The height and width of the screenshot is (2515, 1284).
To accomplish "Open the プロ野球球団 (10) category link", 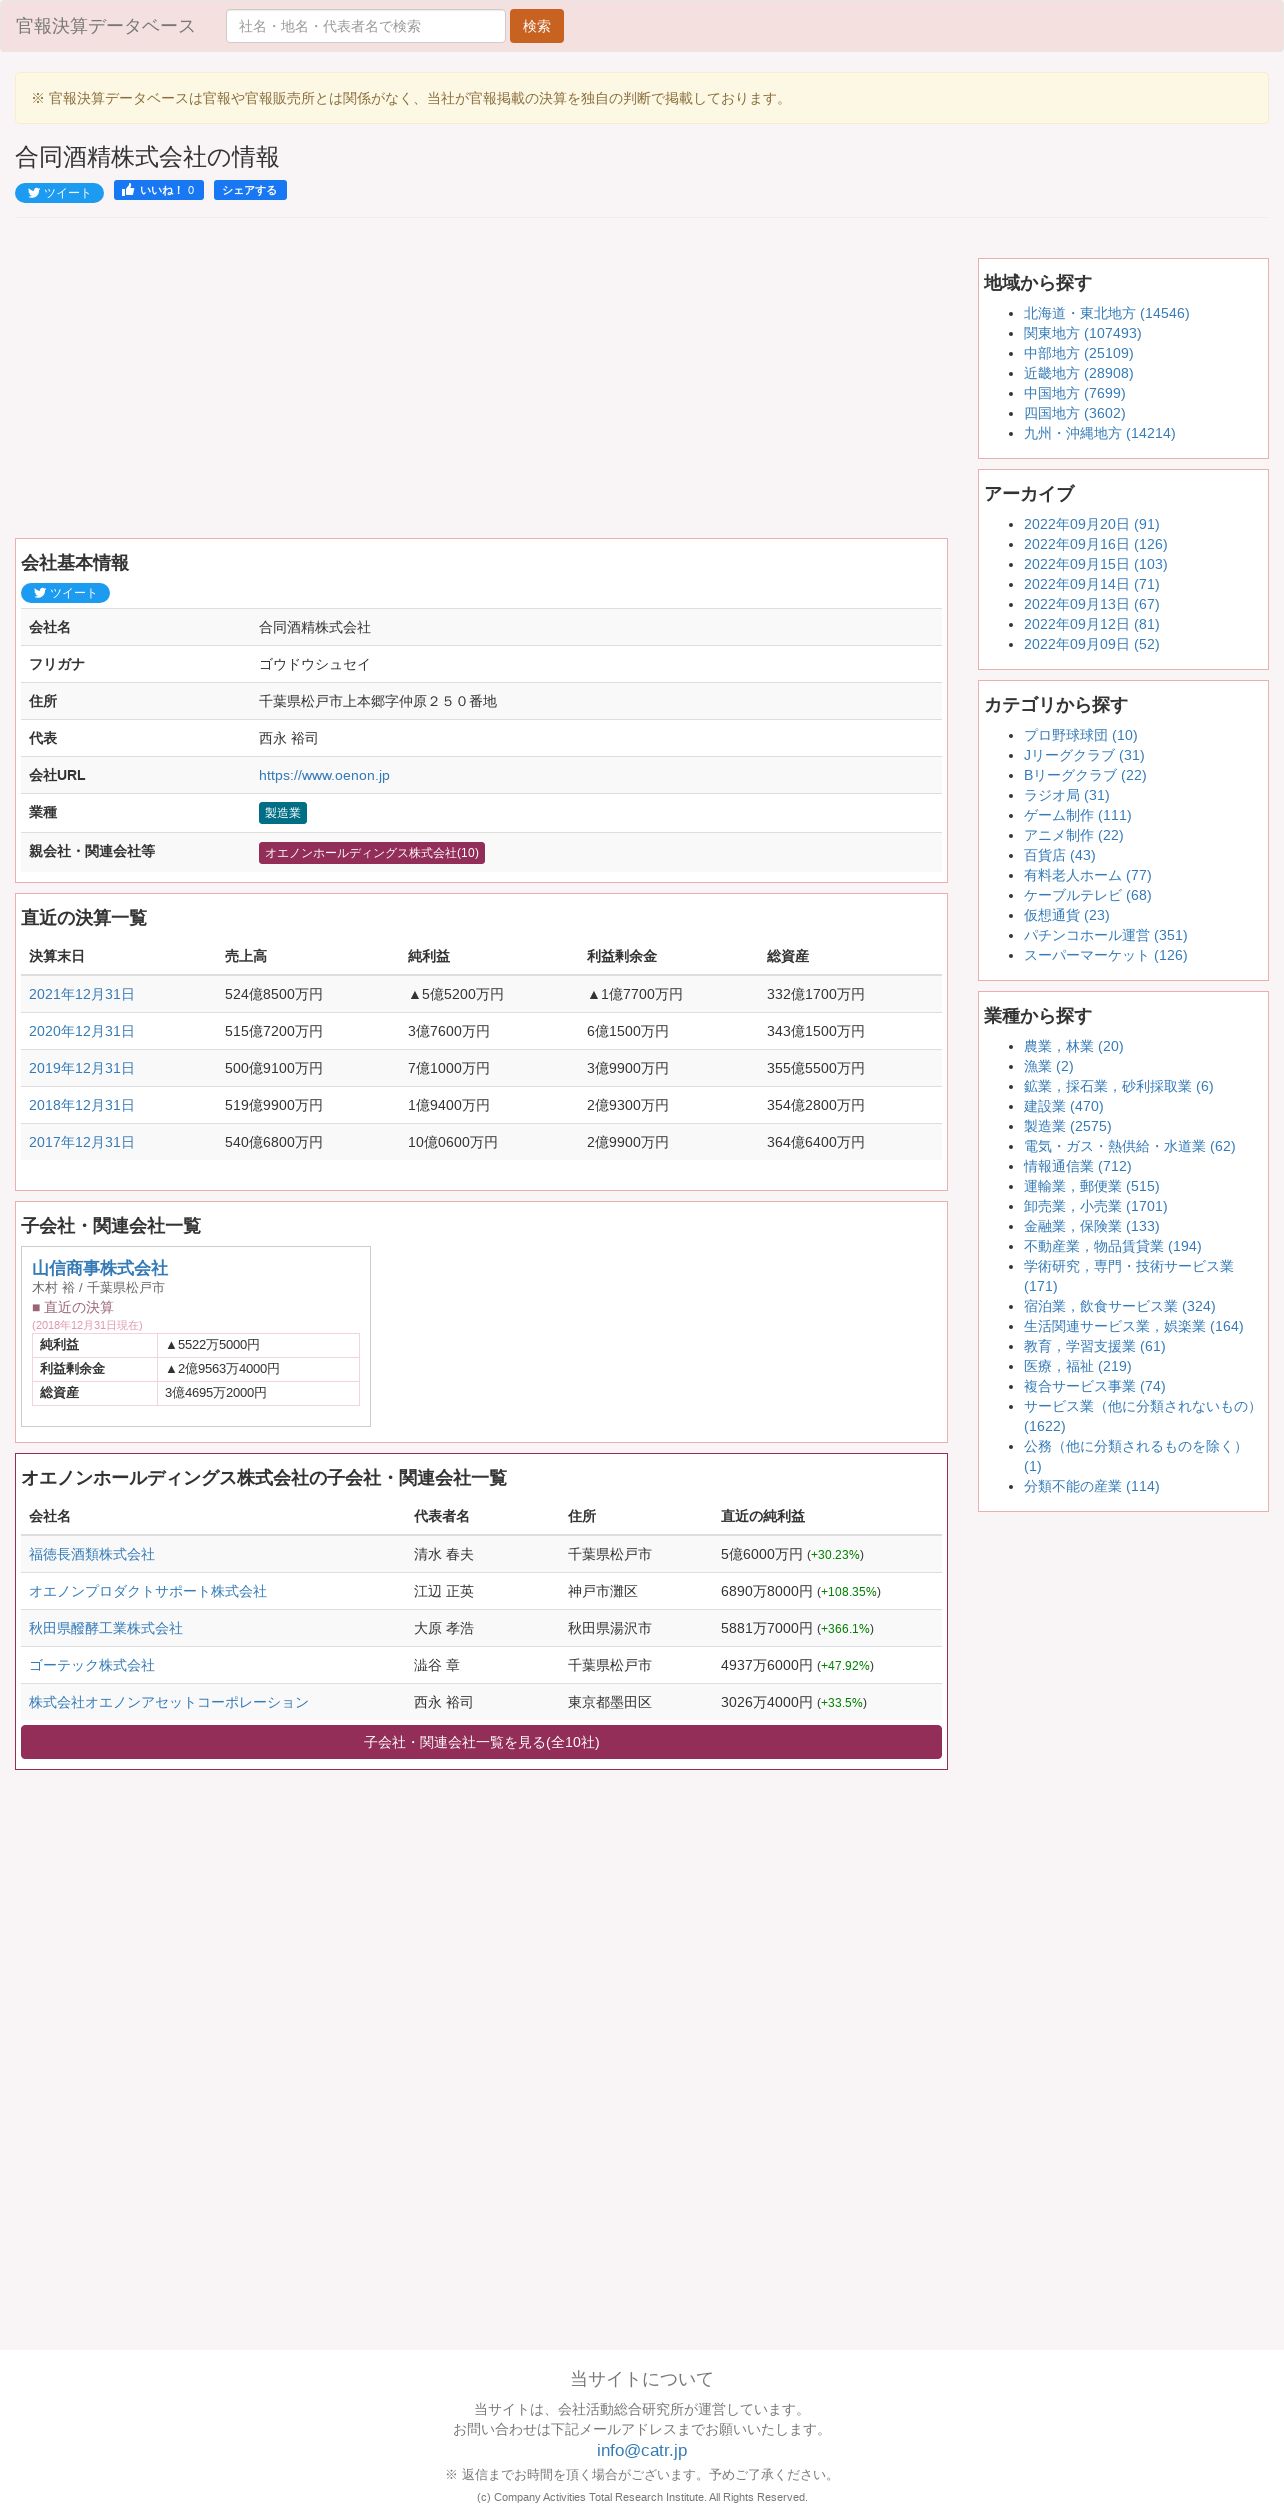I will coord(1080,735).
